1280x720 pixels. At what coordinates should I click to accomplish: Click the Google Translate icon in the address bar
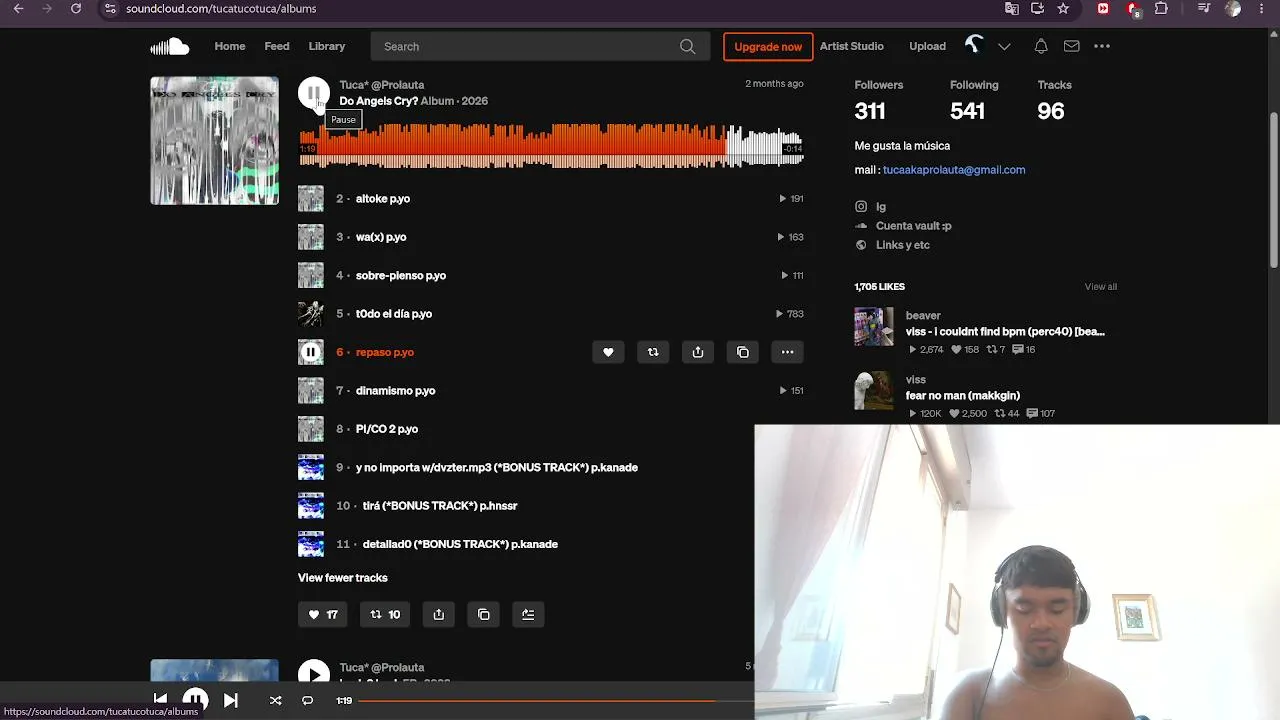[x=1012, y=9]
